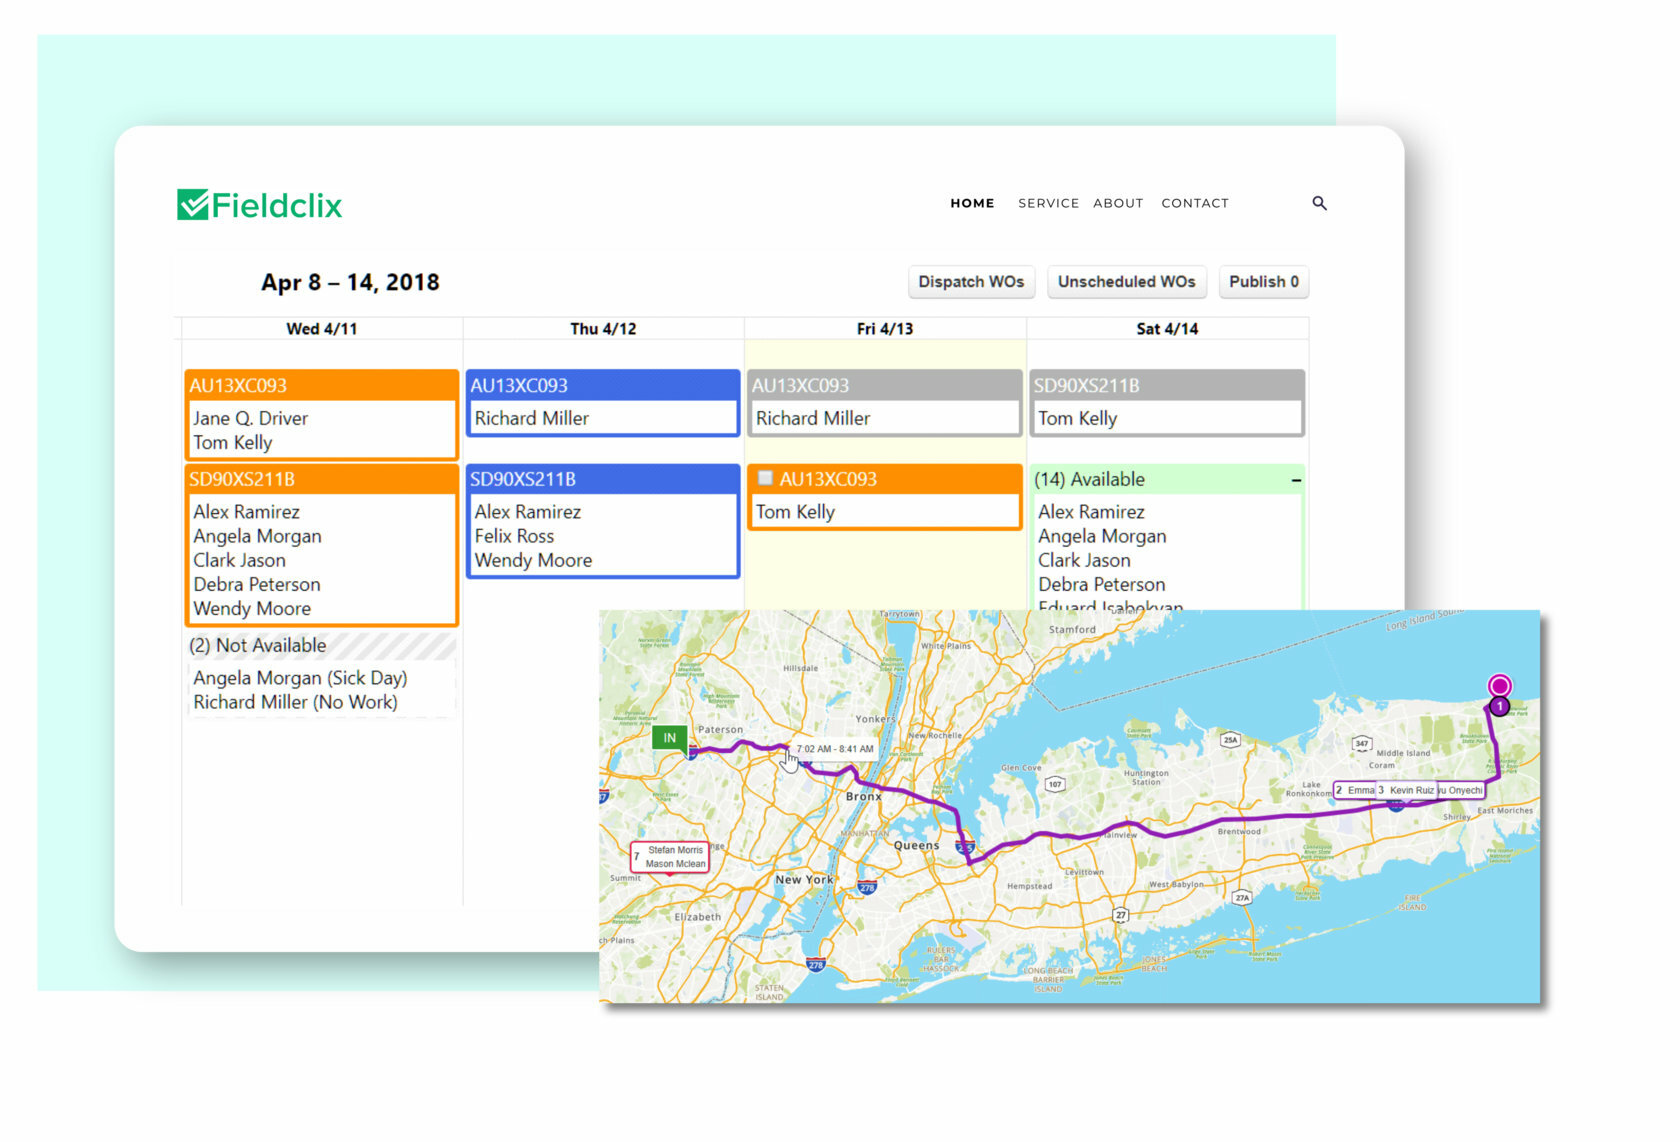Click the Dispatch WOs button
This screenshot has width=1680, height=1142.
click(970, 282)
